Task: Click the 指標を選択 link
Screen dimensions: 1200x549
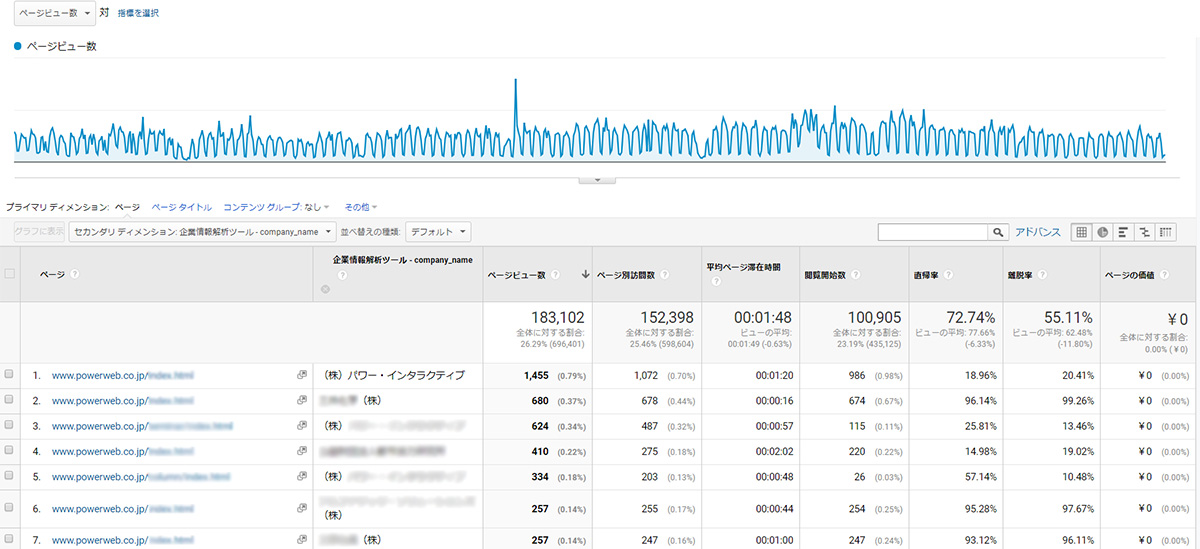Action: [x=137, y=14]
